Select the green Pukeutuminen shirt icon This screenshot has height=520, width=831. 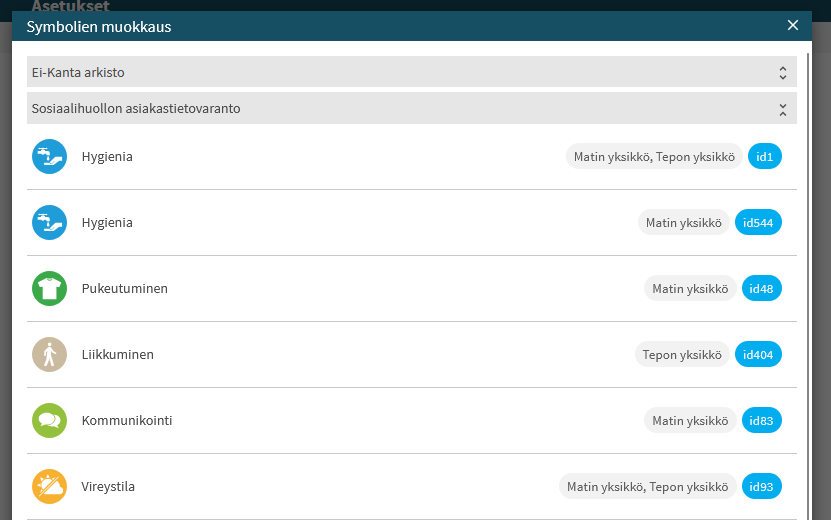click(49, 288)
